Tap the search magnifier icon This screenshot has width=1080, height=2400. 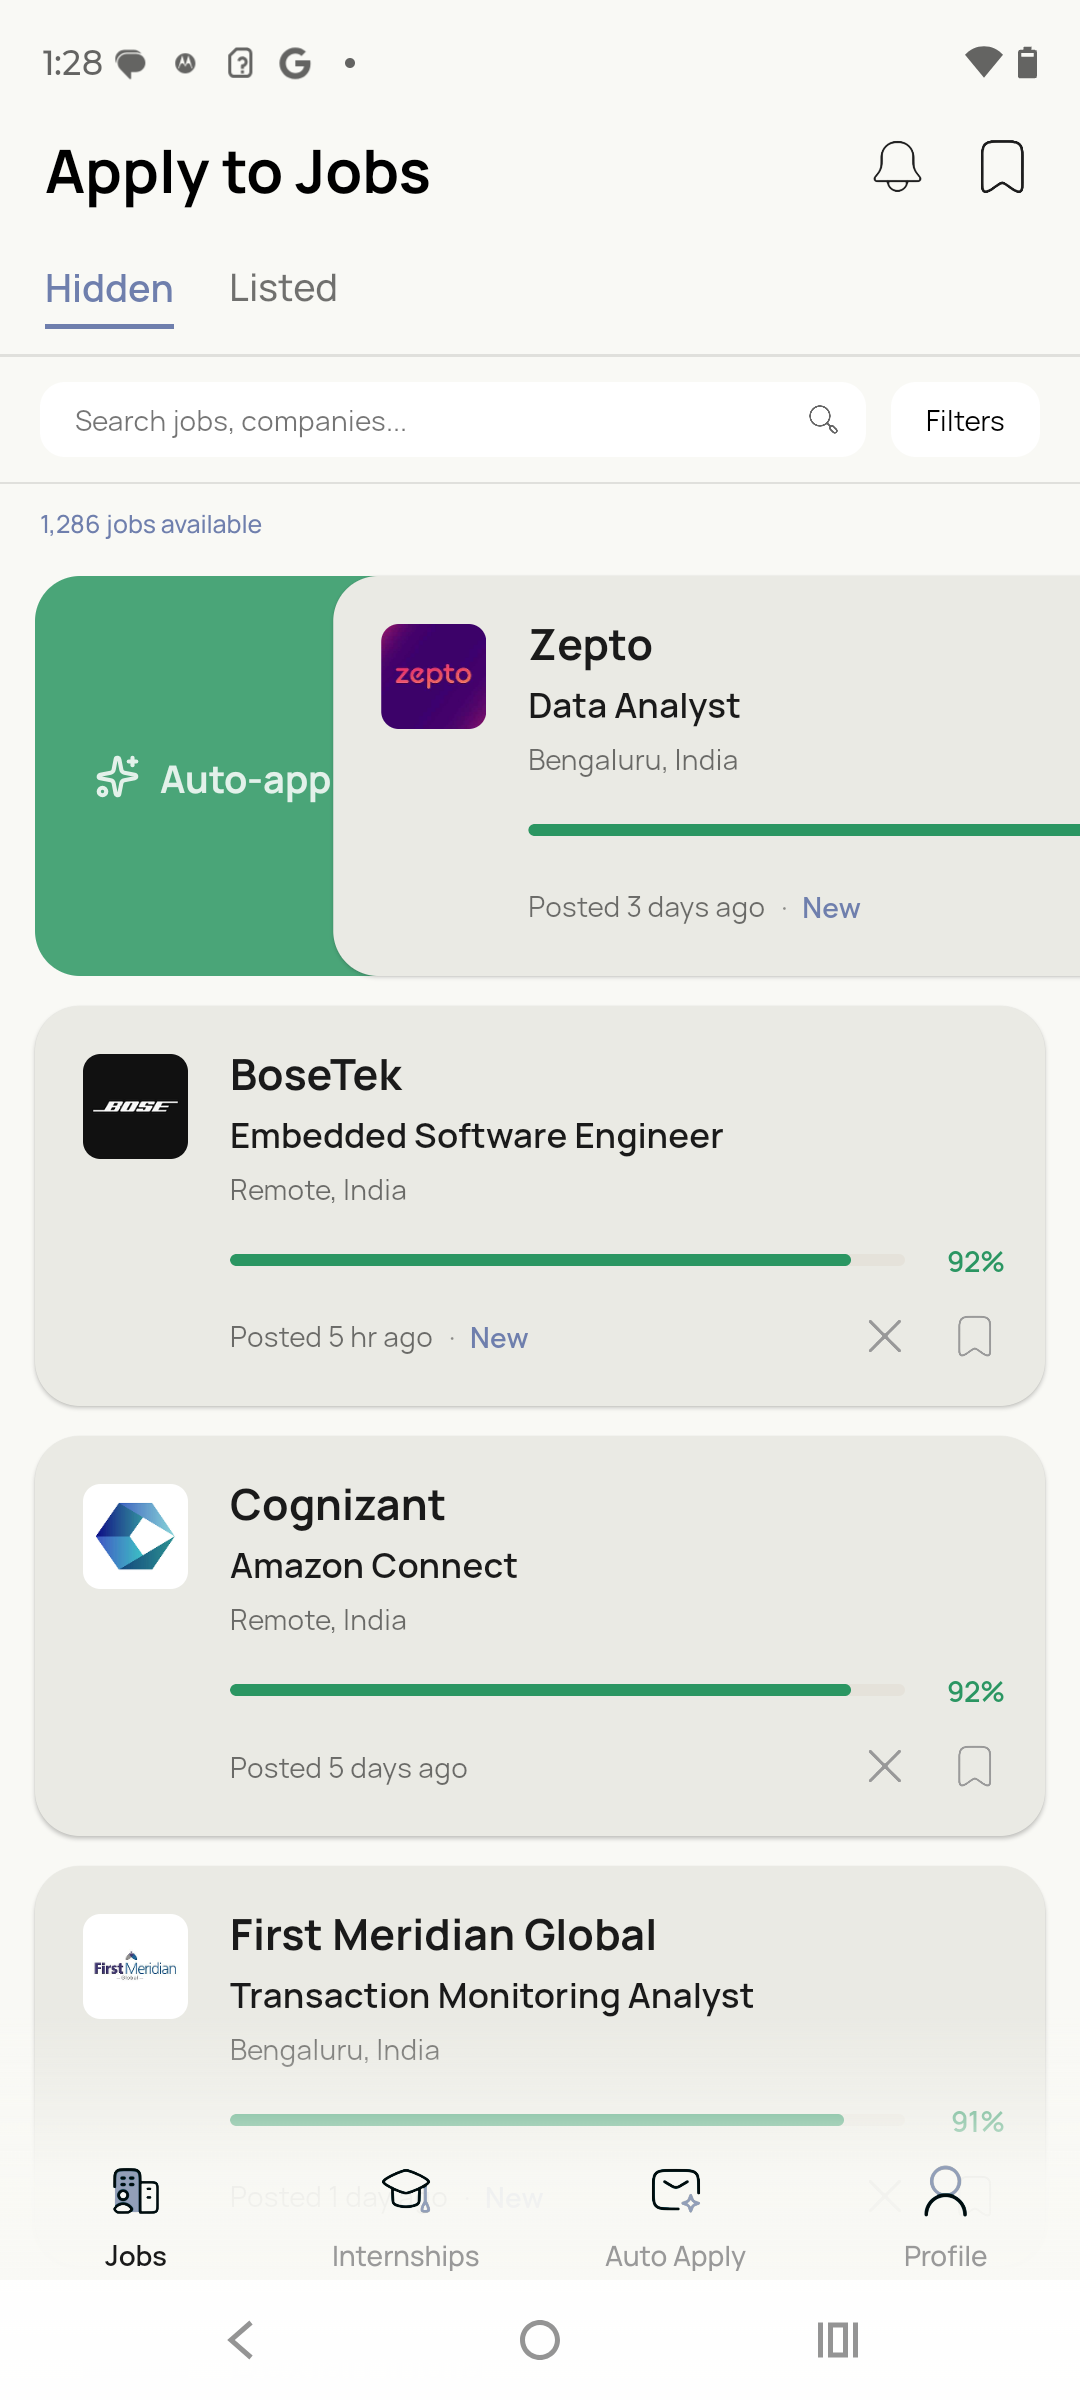click(823, 419)
